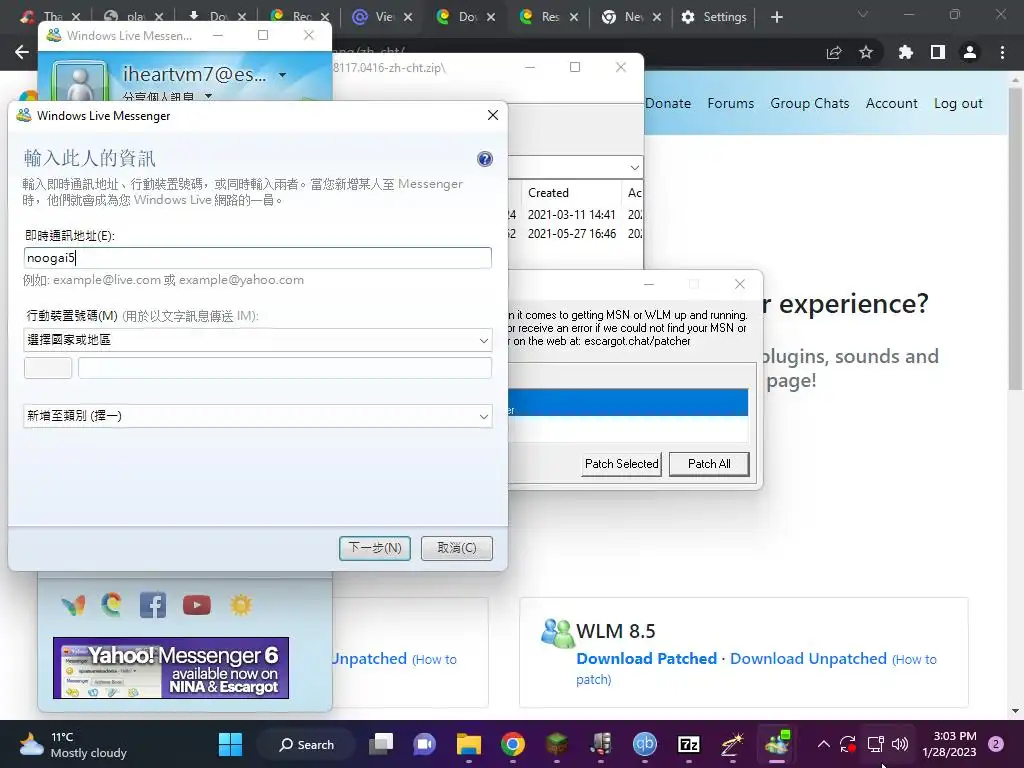Open 7-Zip from the taskbar
The height and width of the screenshot is (768, 1024).
689,744
